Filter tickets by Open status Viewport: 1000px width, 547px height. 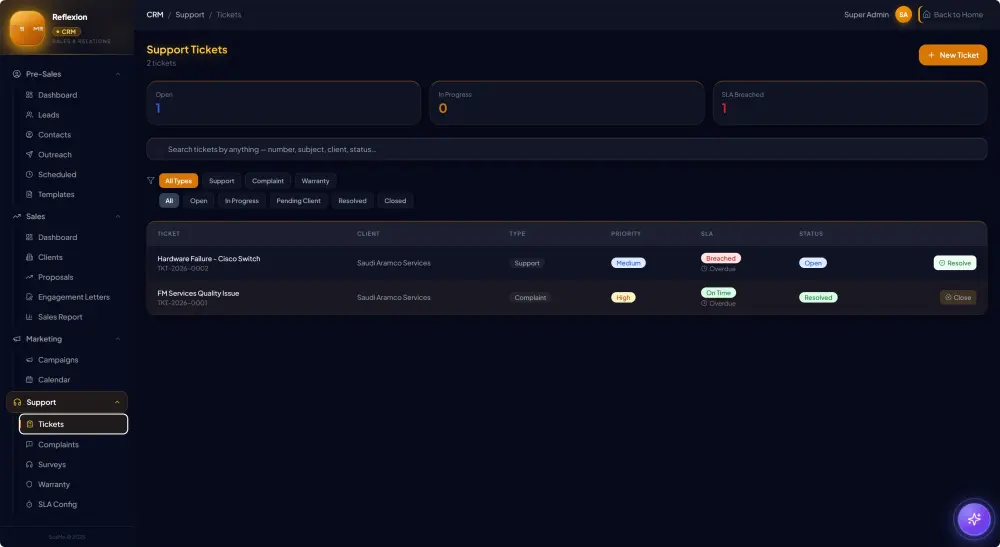[x=198, y=201]
